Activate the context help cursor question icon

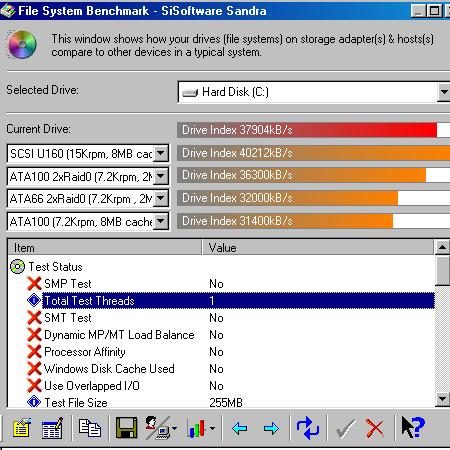413,427
